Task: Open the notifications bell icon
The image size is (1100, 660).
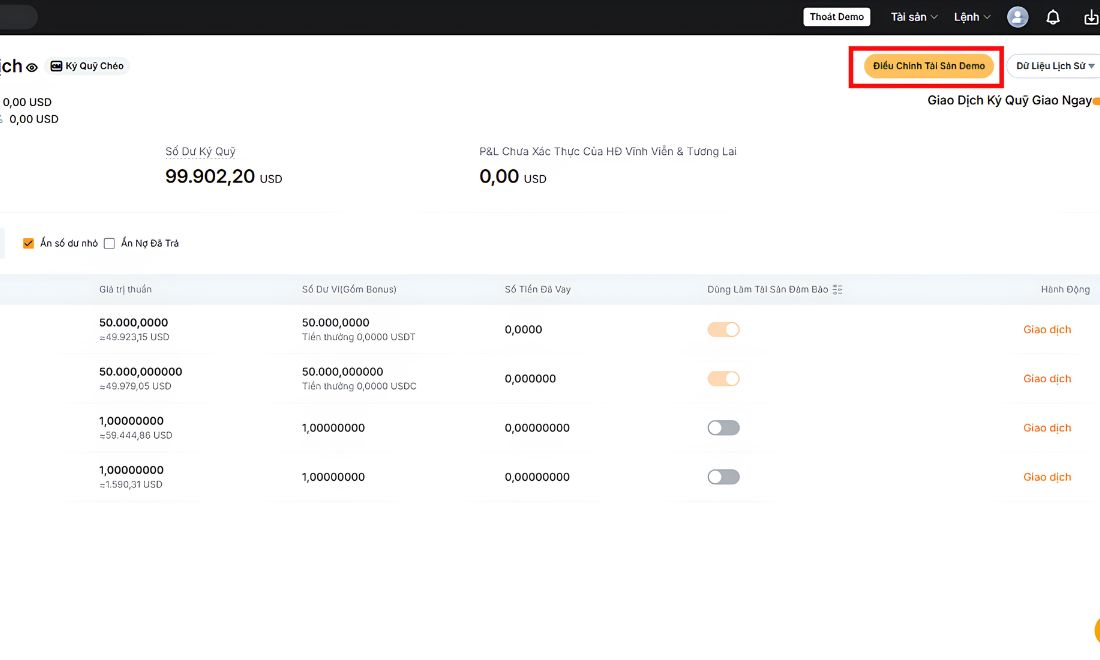Action: click(1053, 18)
